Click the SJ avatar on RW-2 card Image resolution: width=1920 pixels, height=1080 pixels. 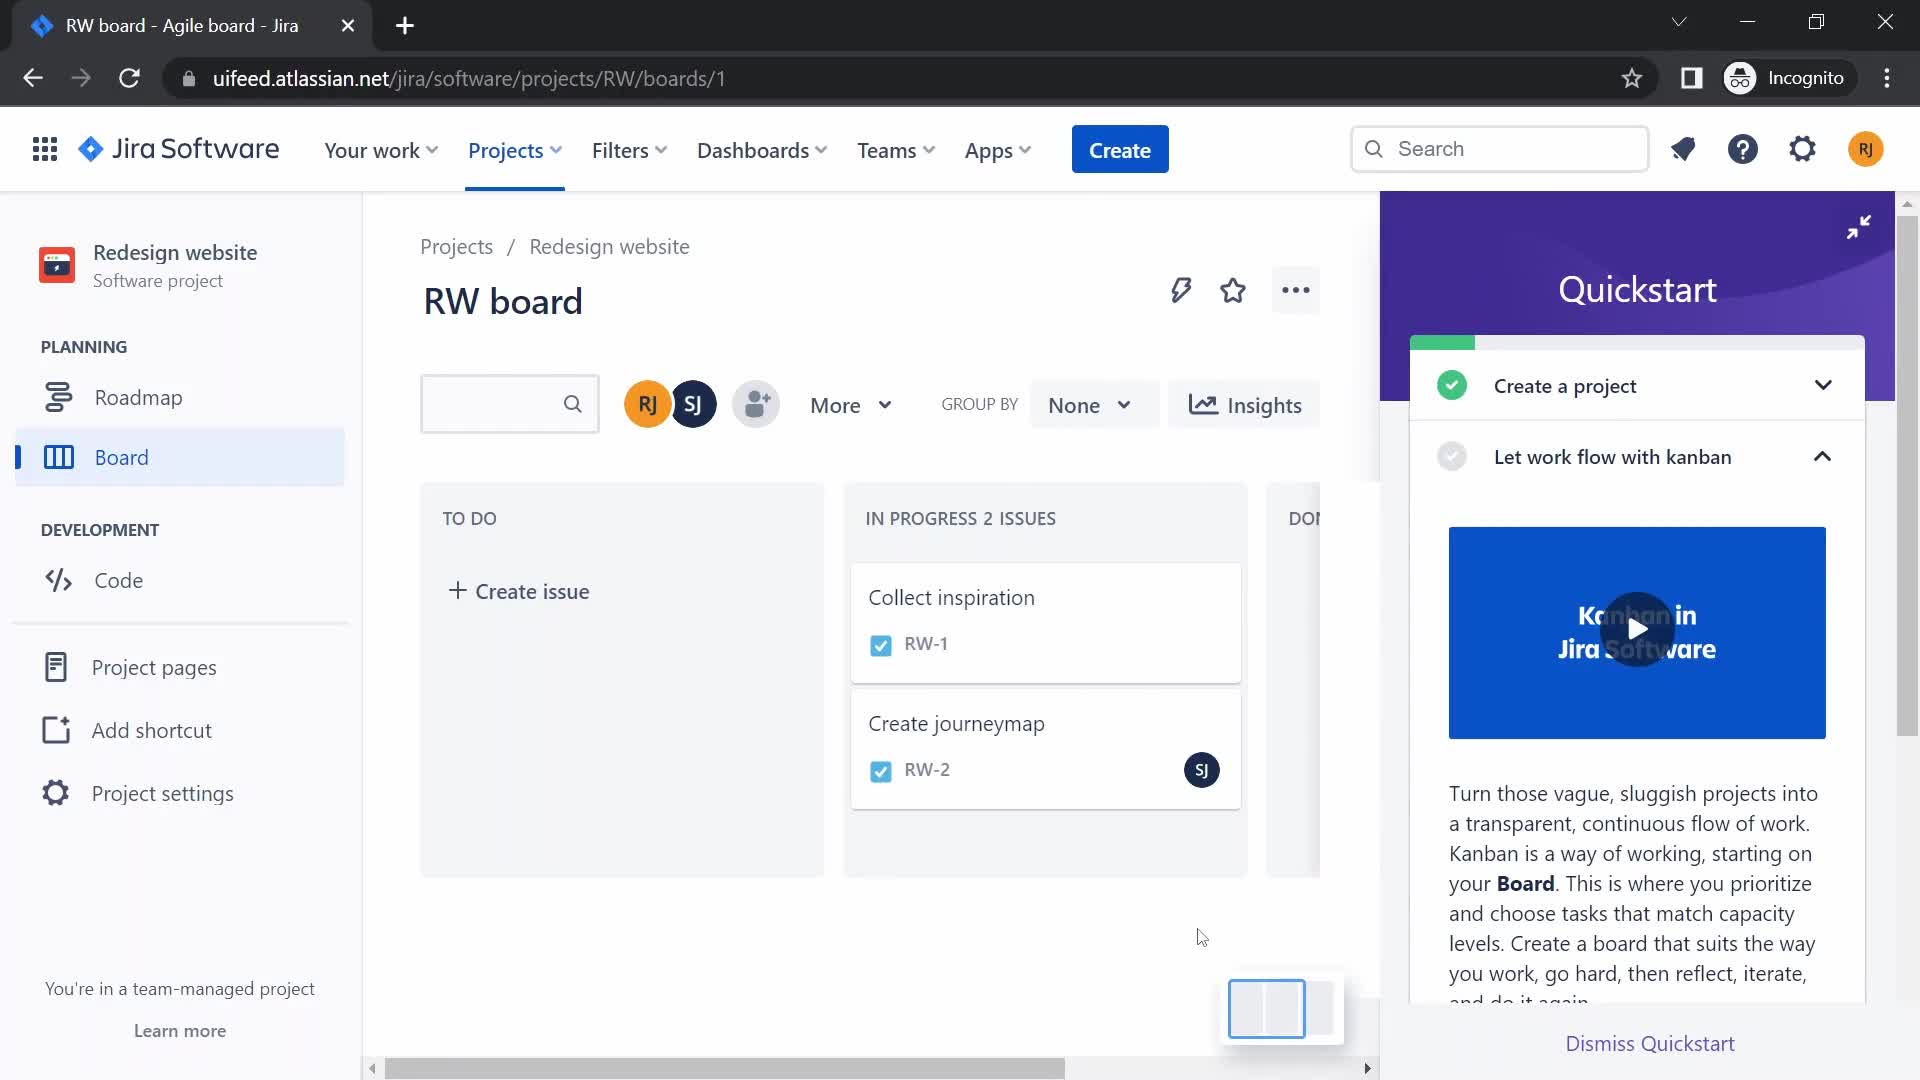coord(1201,770)
